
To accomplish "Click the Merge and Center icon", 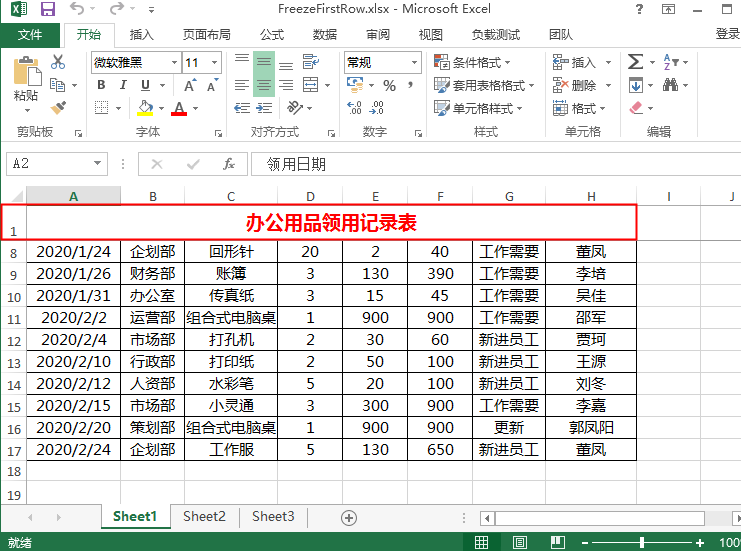I will pos(310,85).
